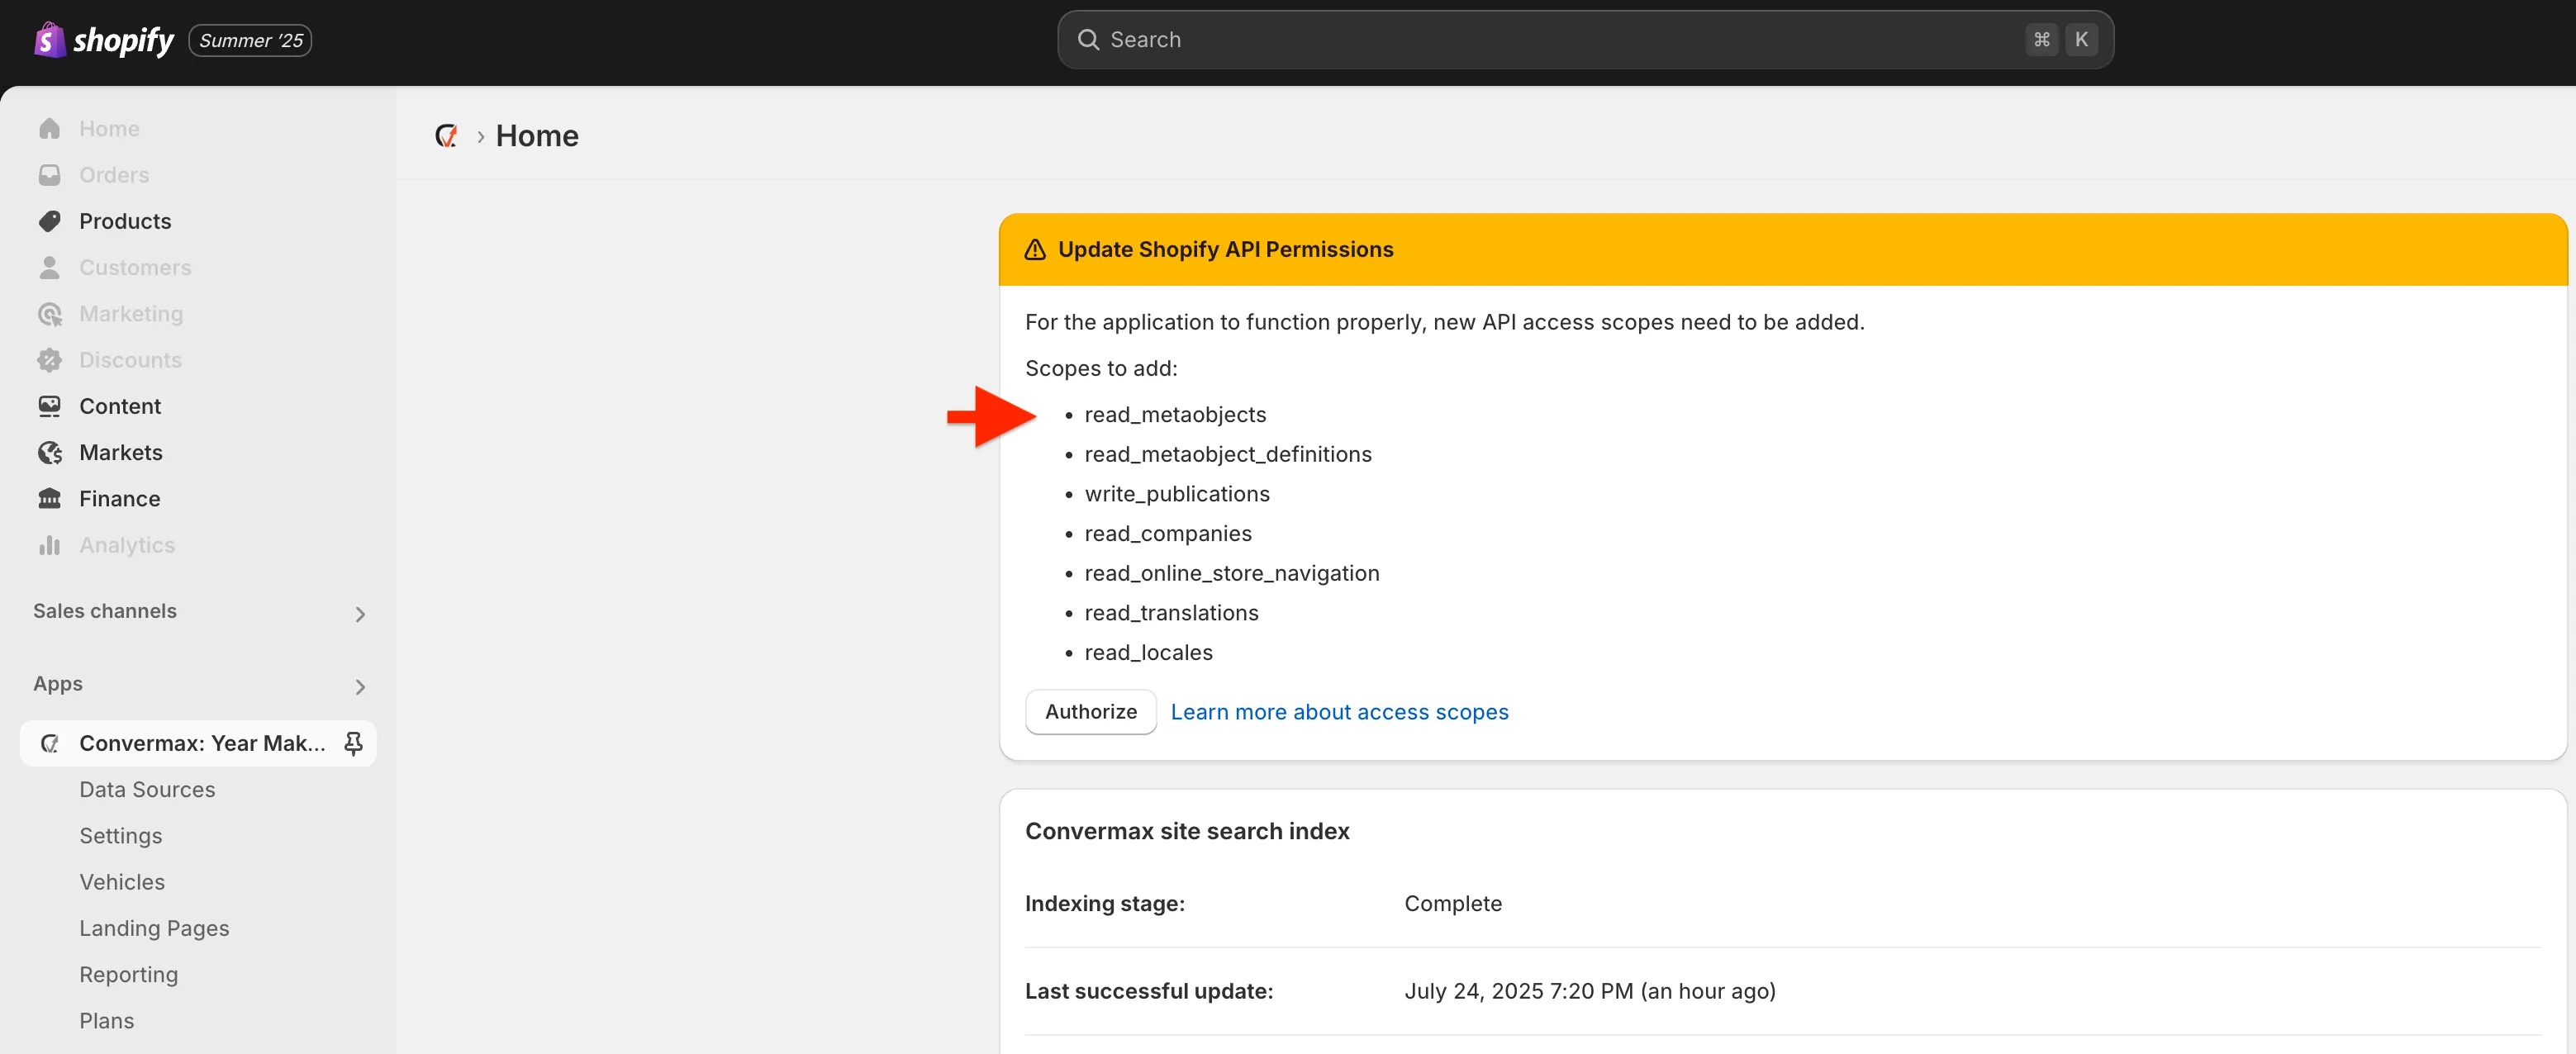Click the Marketing target icon
The image size is (2576, 1054).
(x=49, y=314)
